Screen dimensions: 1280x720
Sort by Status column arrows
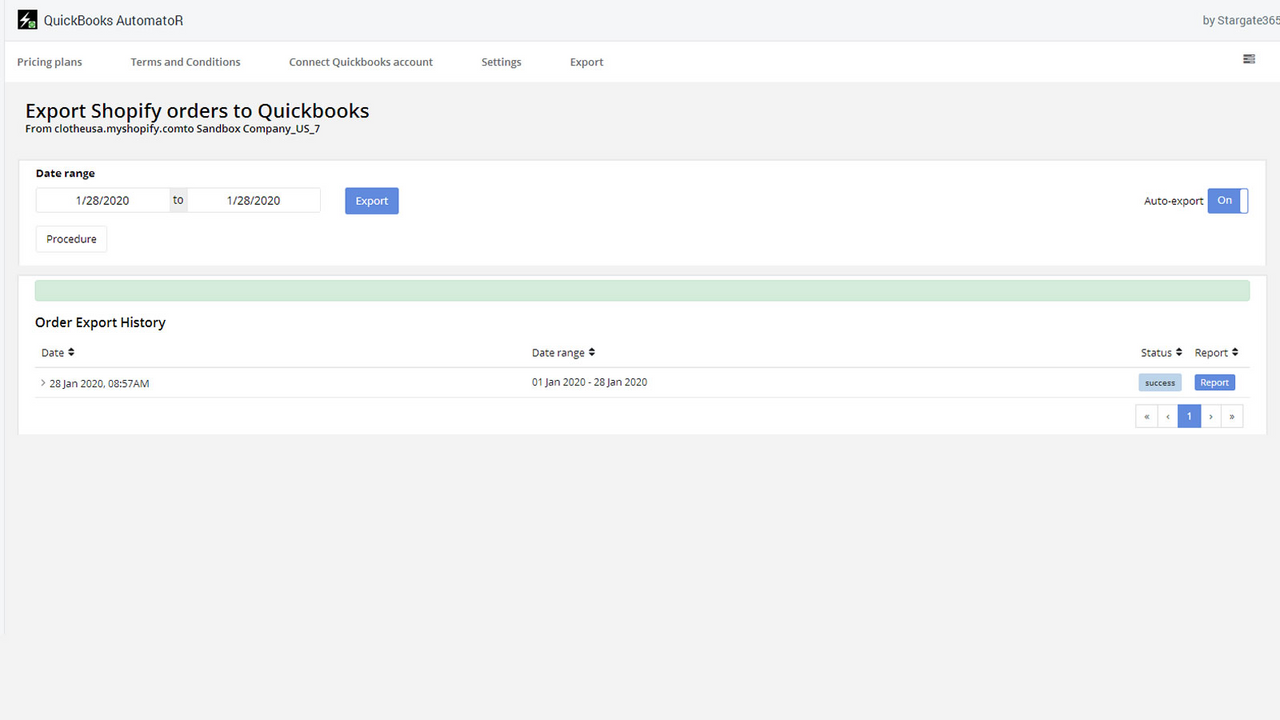click(x=1179, y=352)
